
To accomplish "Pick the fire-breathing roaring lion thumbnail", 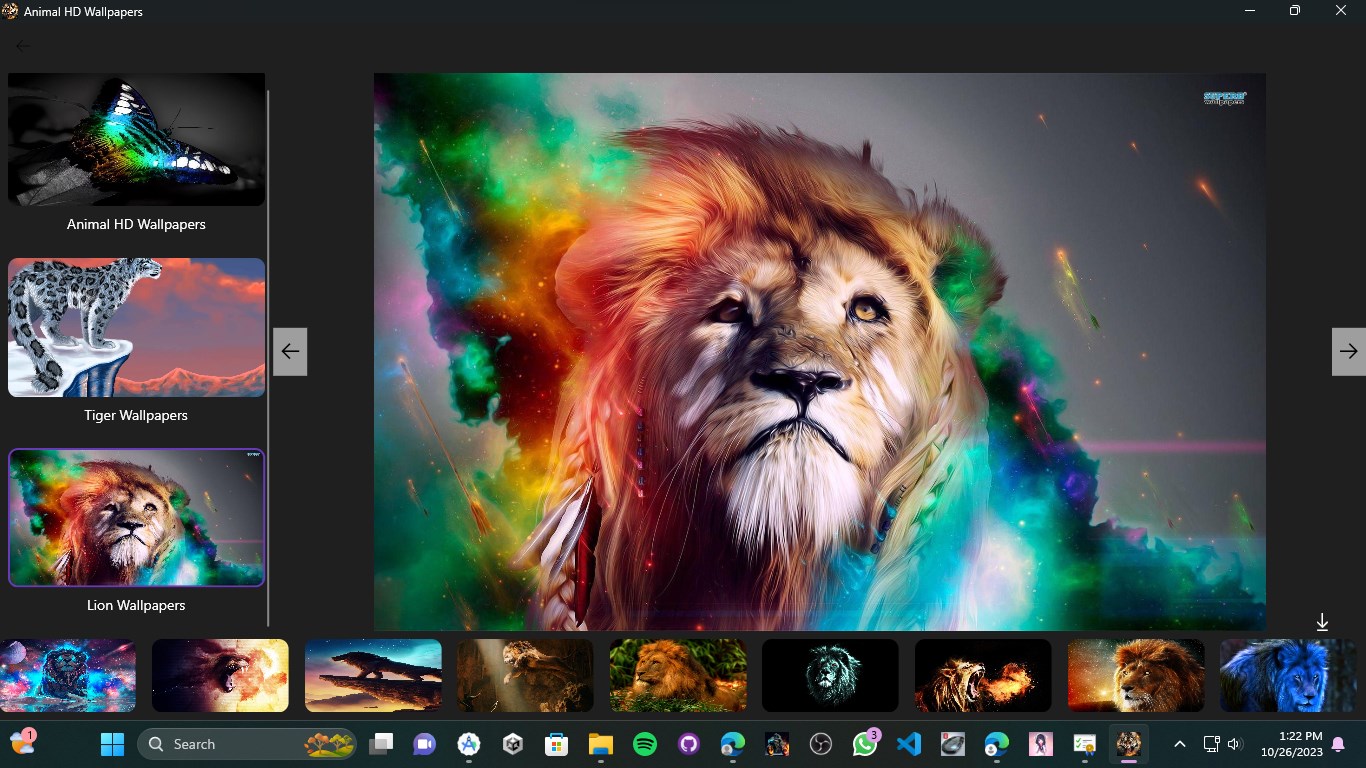I will [983, 676].
